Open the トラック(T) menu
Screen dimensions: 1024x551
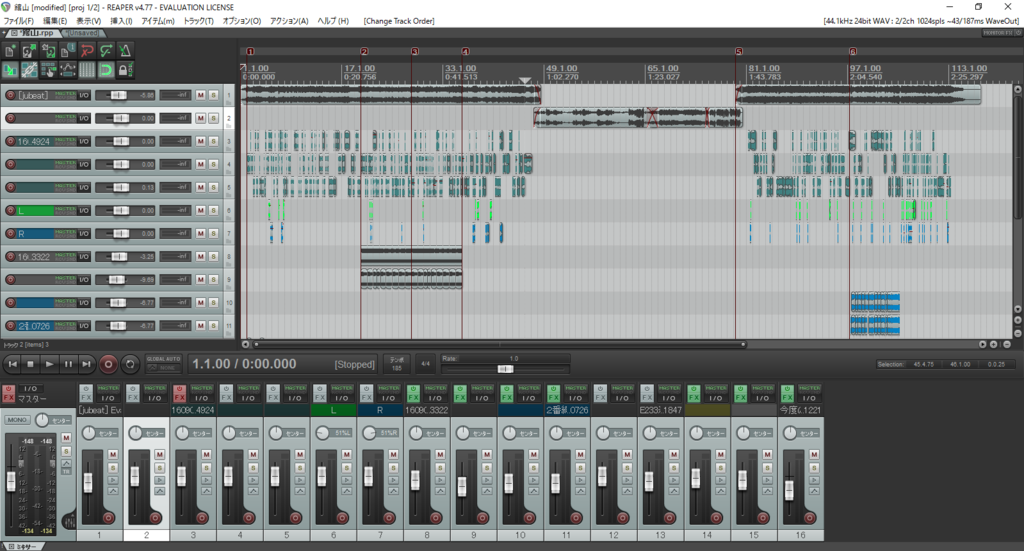point(198,21)
